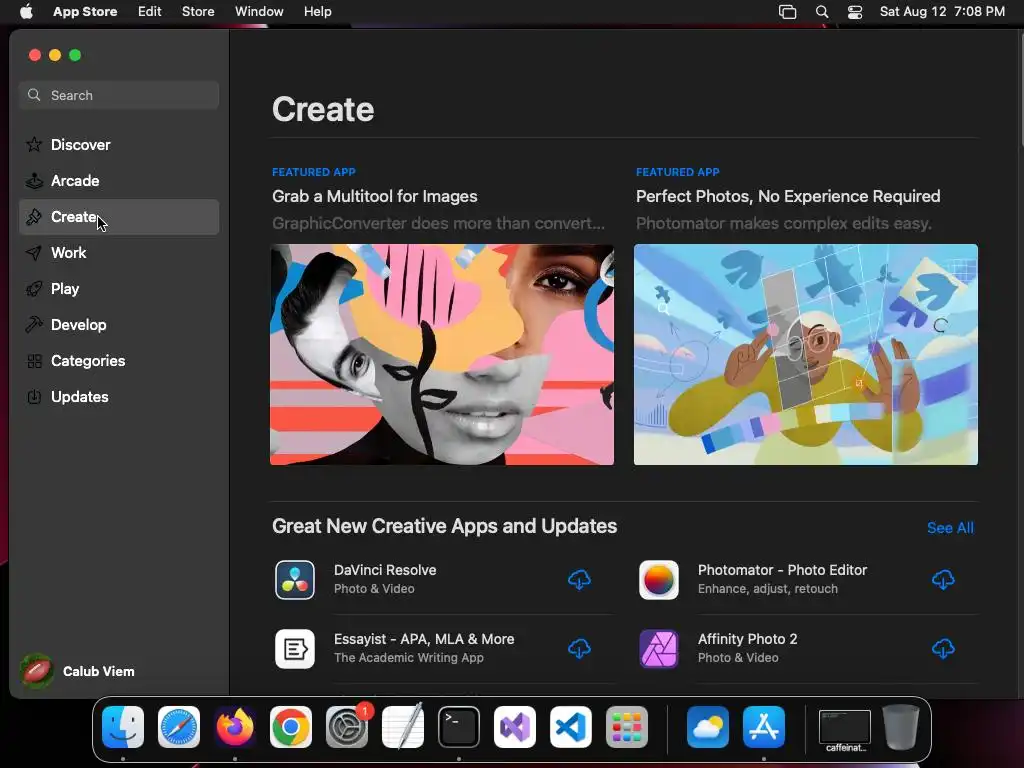The image size is (1024, 768).
Task: Open Terminal from the Dock
Action: (x=459, y=727)
